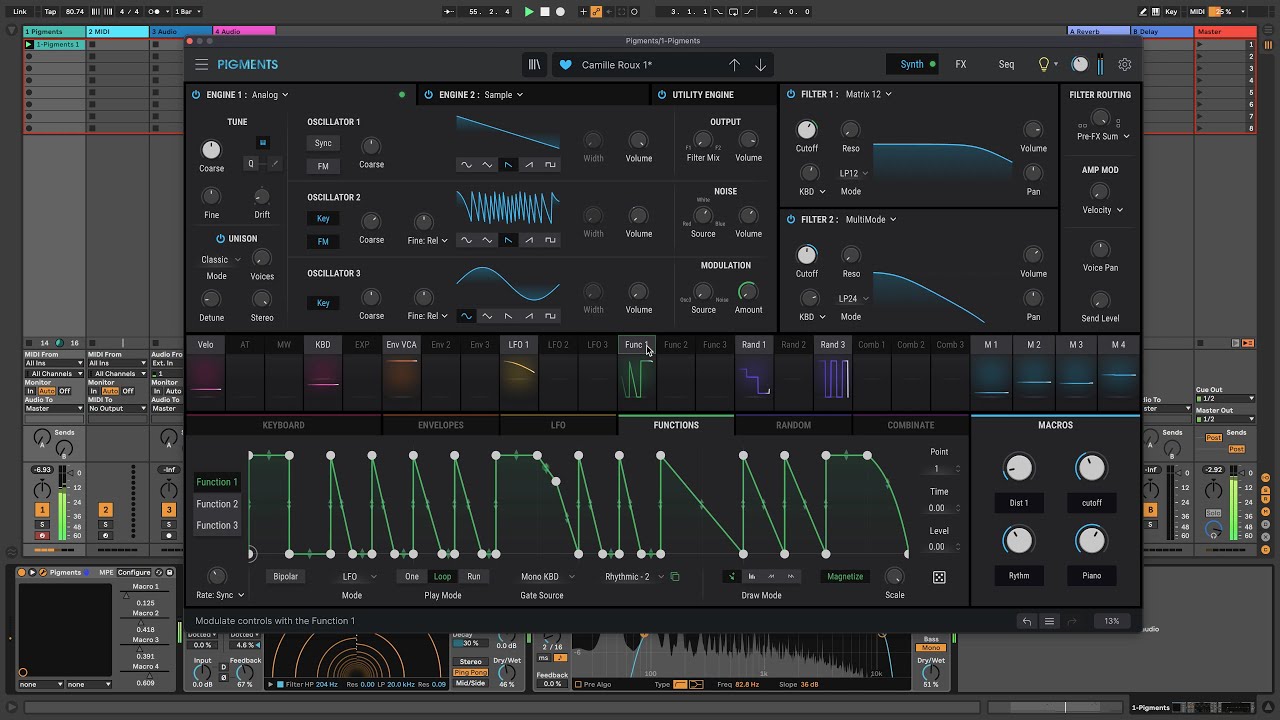This screenshot has height=720, width=1280.
Task: Open the RANDOM modulation tab
Action: [x=794, y=425]
